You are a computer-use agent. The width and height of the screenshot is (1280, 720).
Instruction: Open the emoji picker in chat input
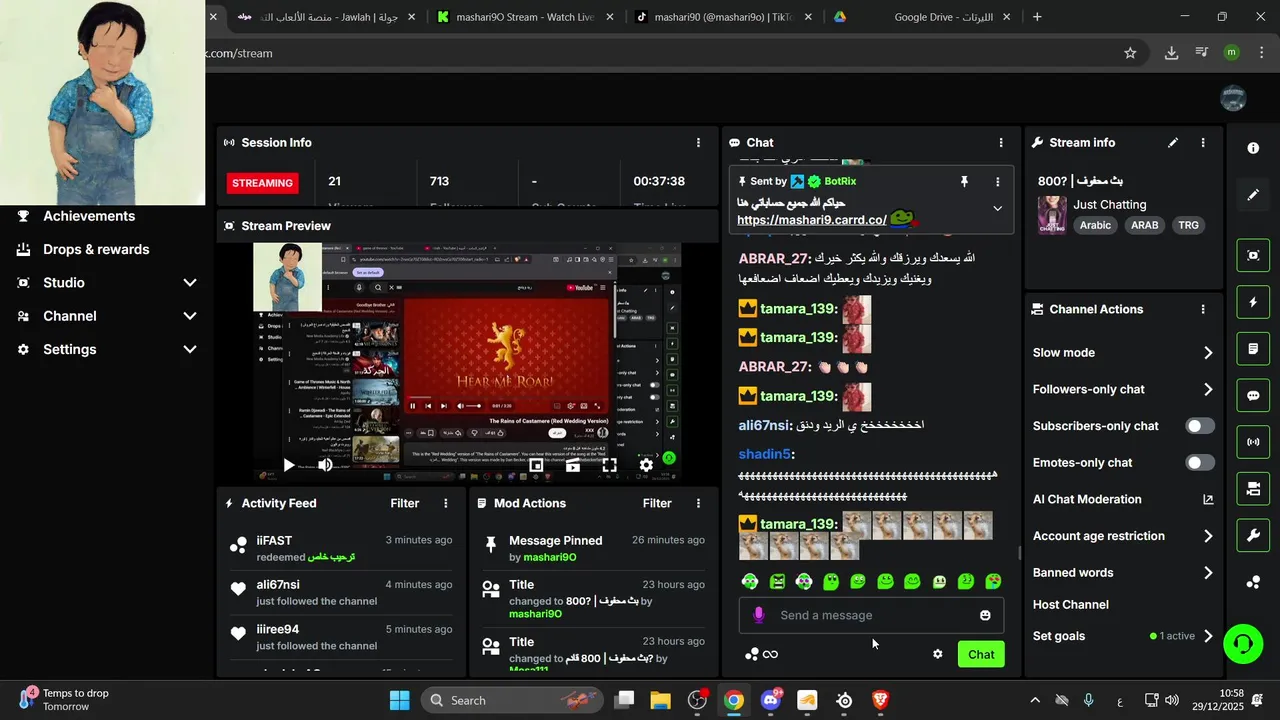[x=985, y=615]
